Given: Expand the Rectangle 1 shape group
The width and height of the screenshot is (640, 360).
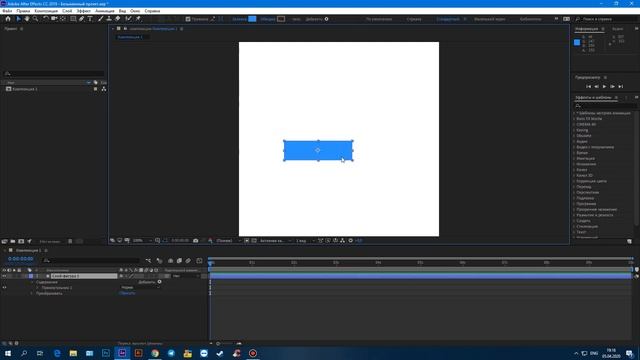Looking at the screenshot, I should (x=38, y=288).
